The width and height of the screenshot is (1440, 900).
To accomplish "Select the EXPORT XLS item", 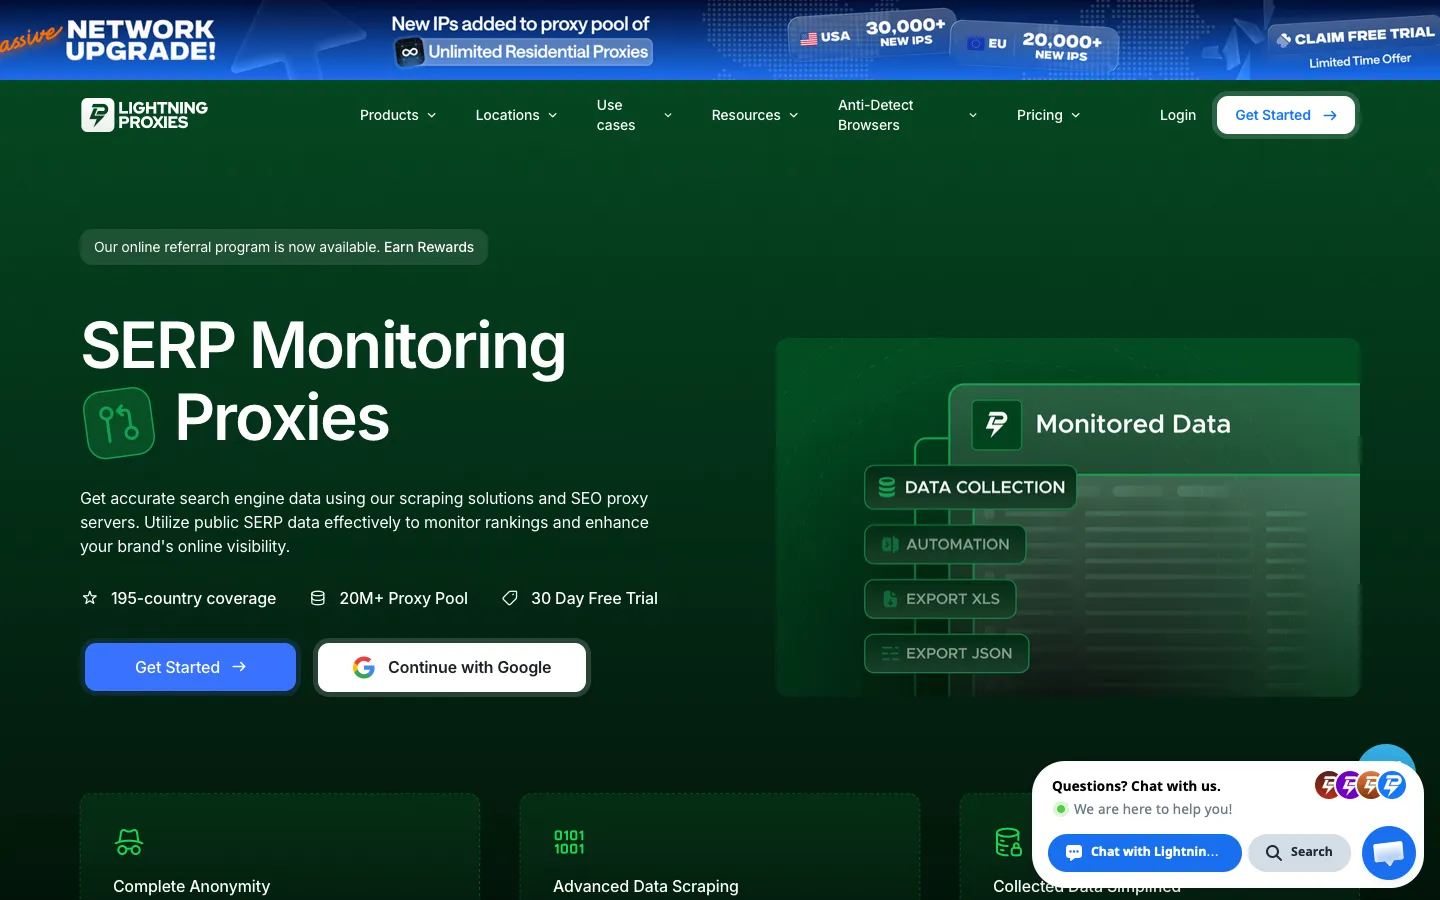I will (940, 598).
